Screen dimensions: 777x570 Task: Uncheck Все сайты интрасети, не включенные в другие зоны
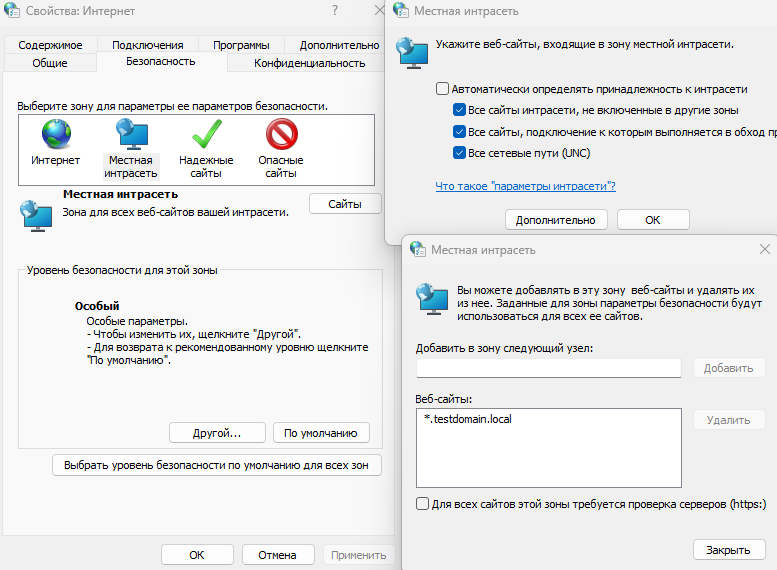[459, 110]
